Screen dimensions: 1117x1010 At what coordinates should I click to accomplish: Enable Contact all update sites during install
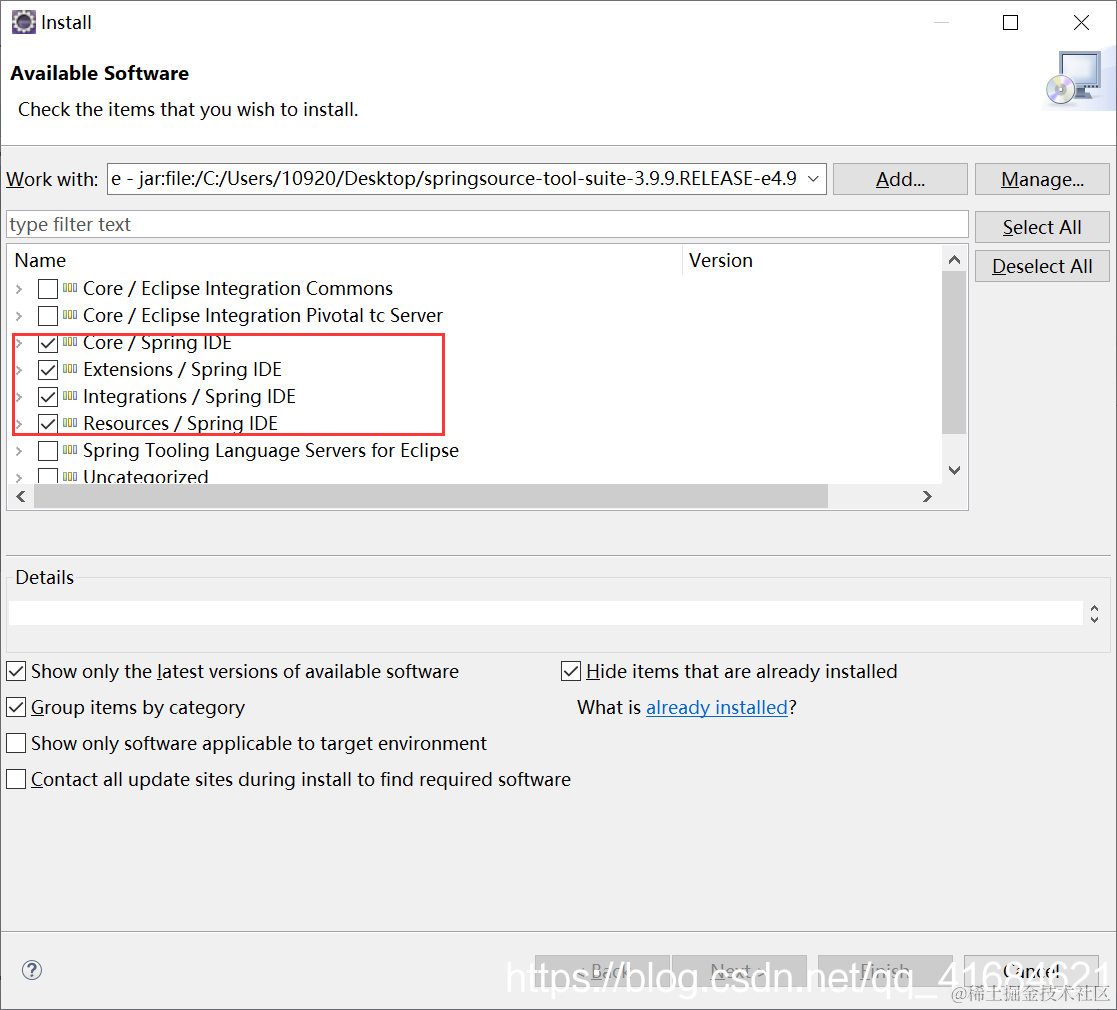pyautogui.click(x=16, y=779)
